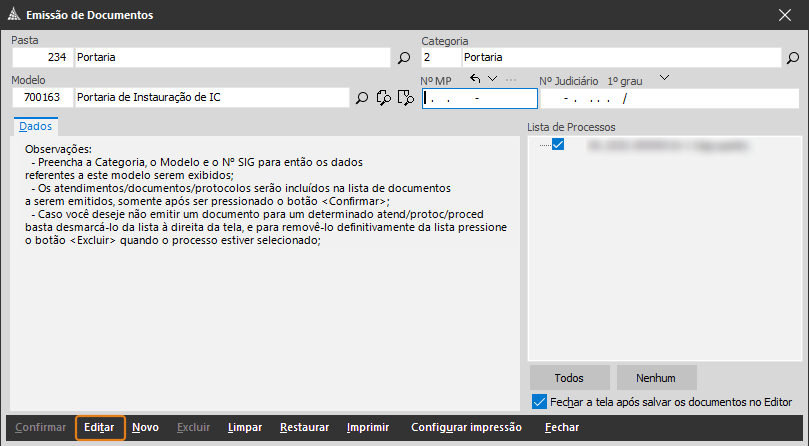Click the Modelo name Portaria de Instauração
Image resolution: width=809 pixels, height=446 pixels.
click(212, 98)
